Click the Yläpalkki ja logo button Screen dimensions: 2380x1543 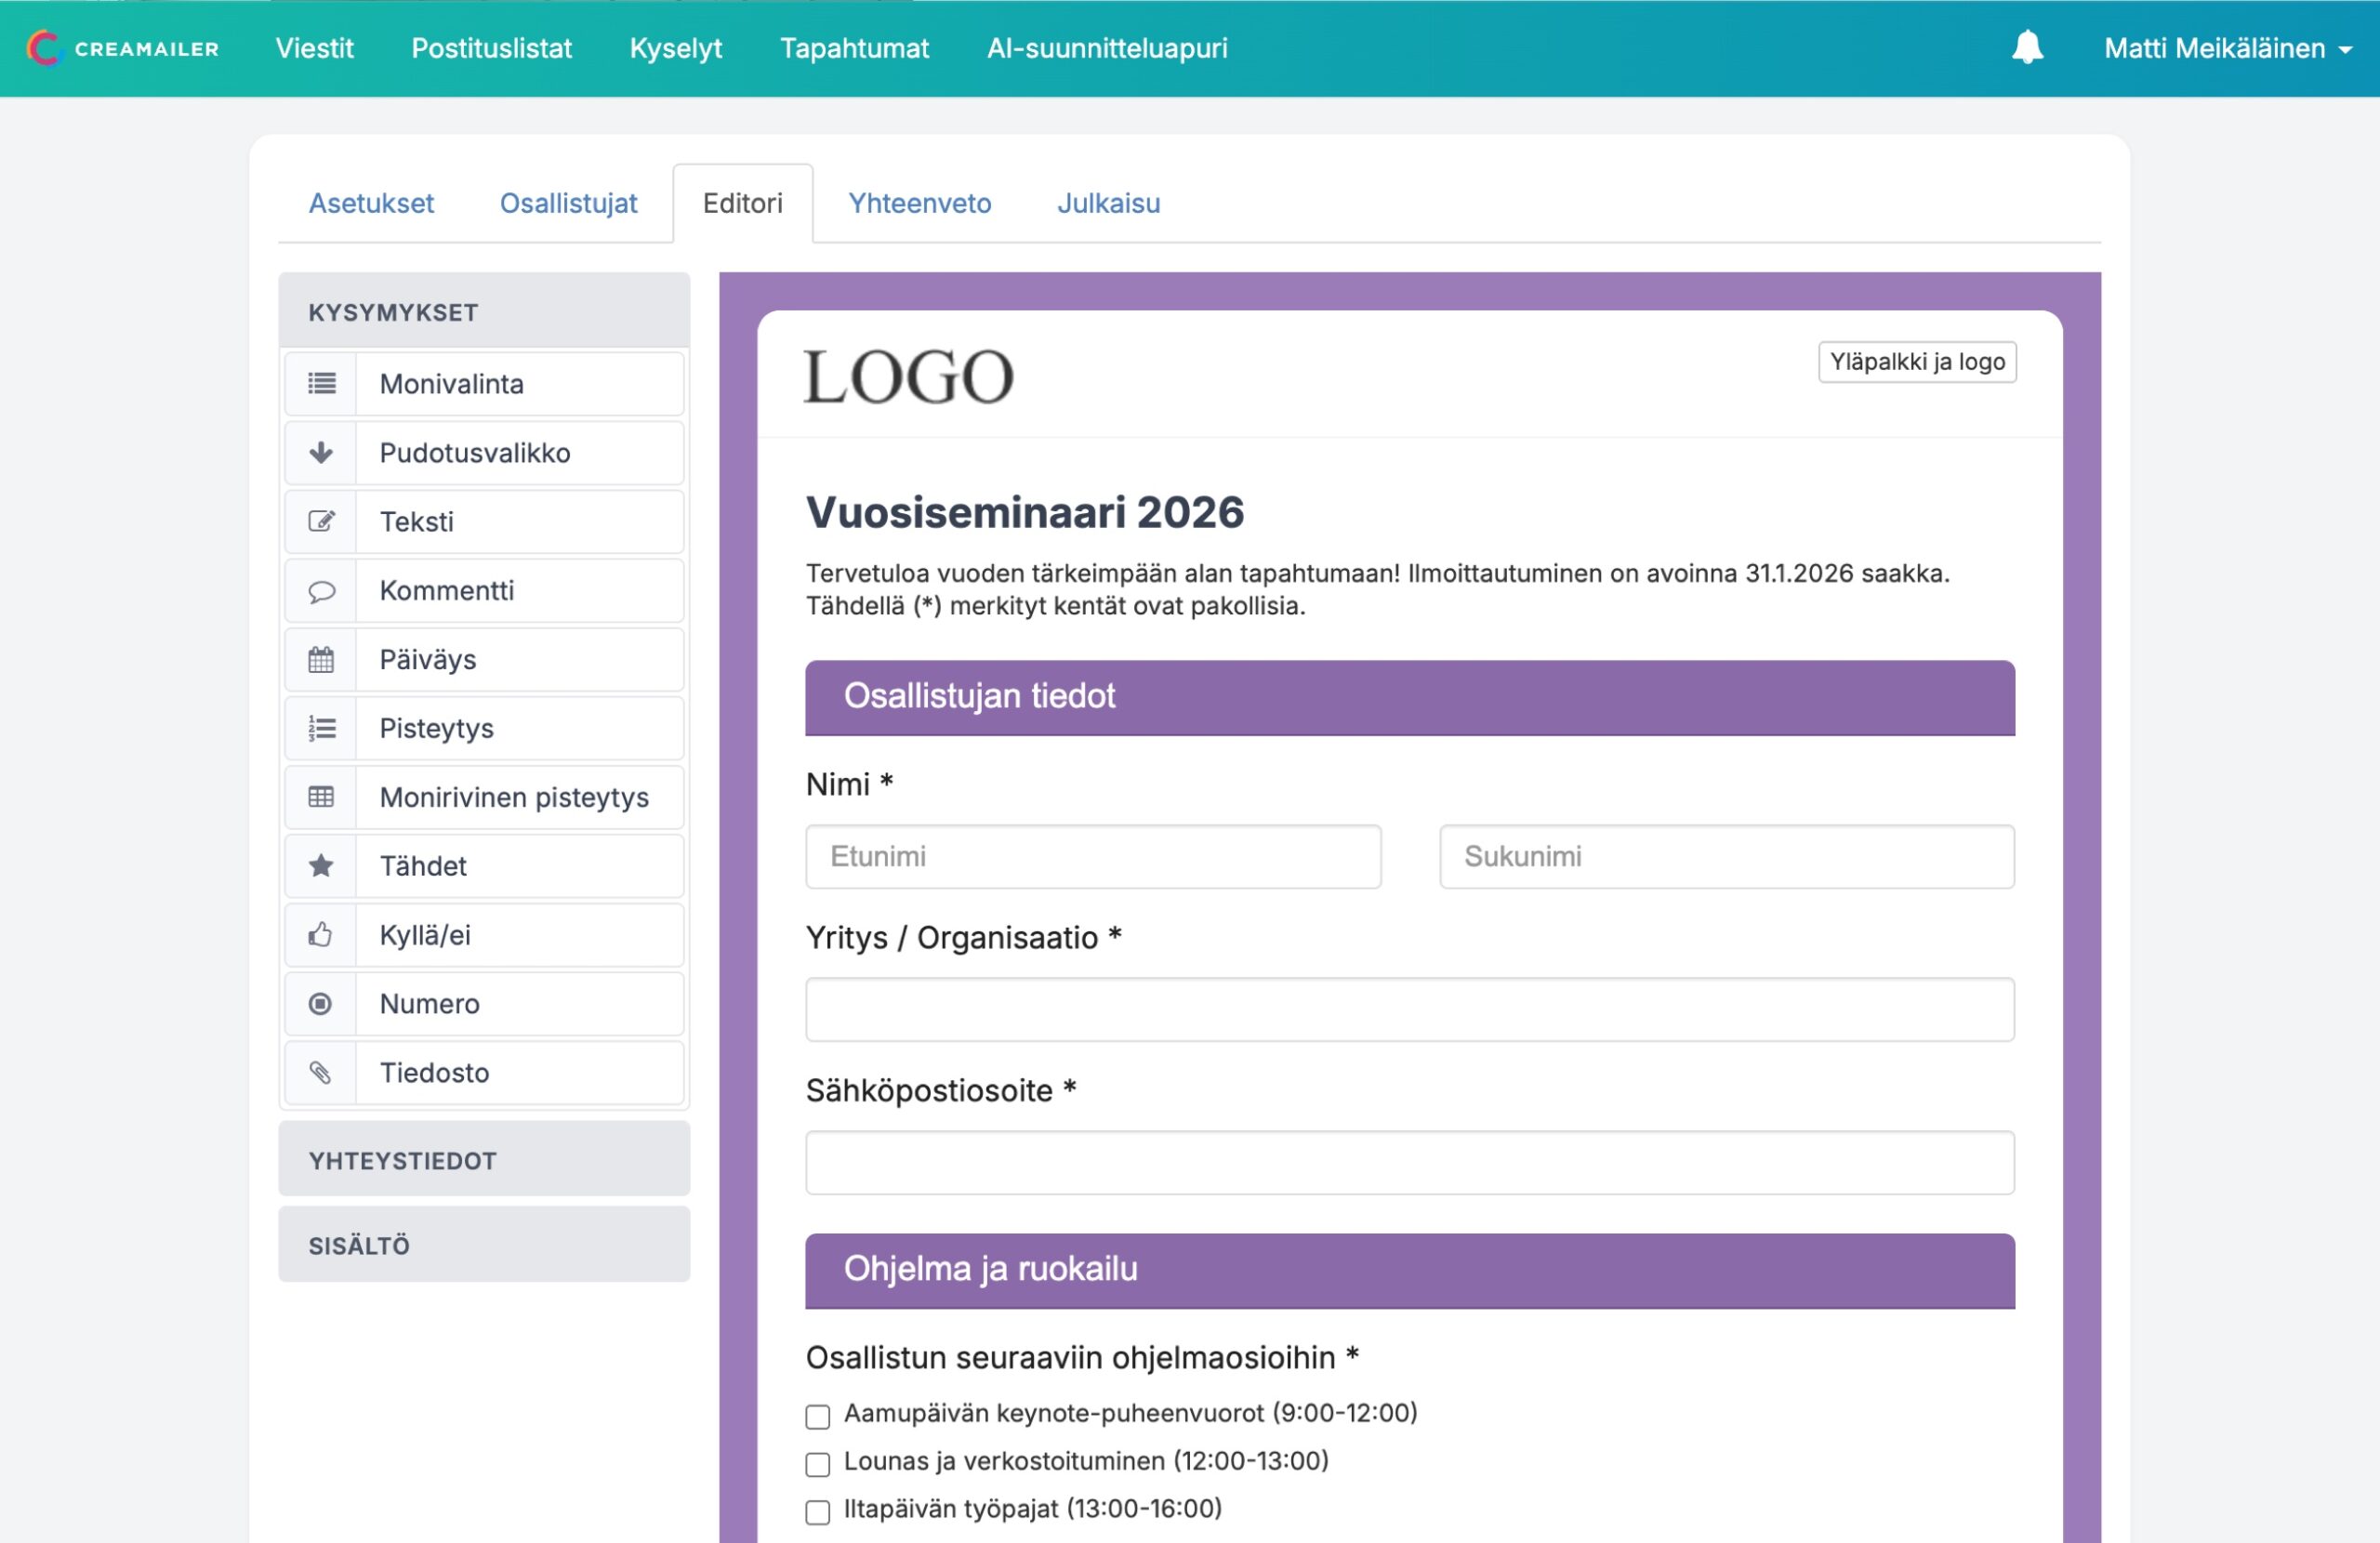coord(1916,362)
